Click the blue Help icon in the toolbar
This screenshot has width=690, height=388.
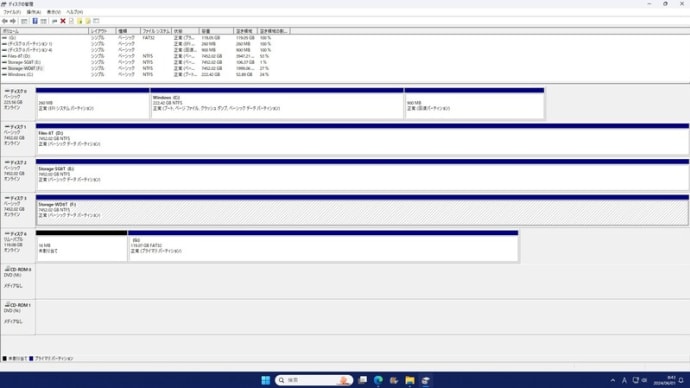(35, 21)
